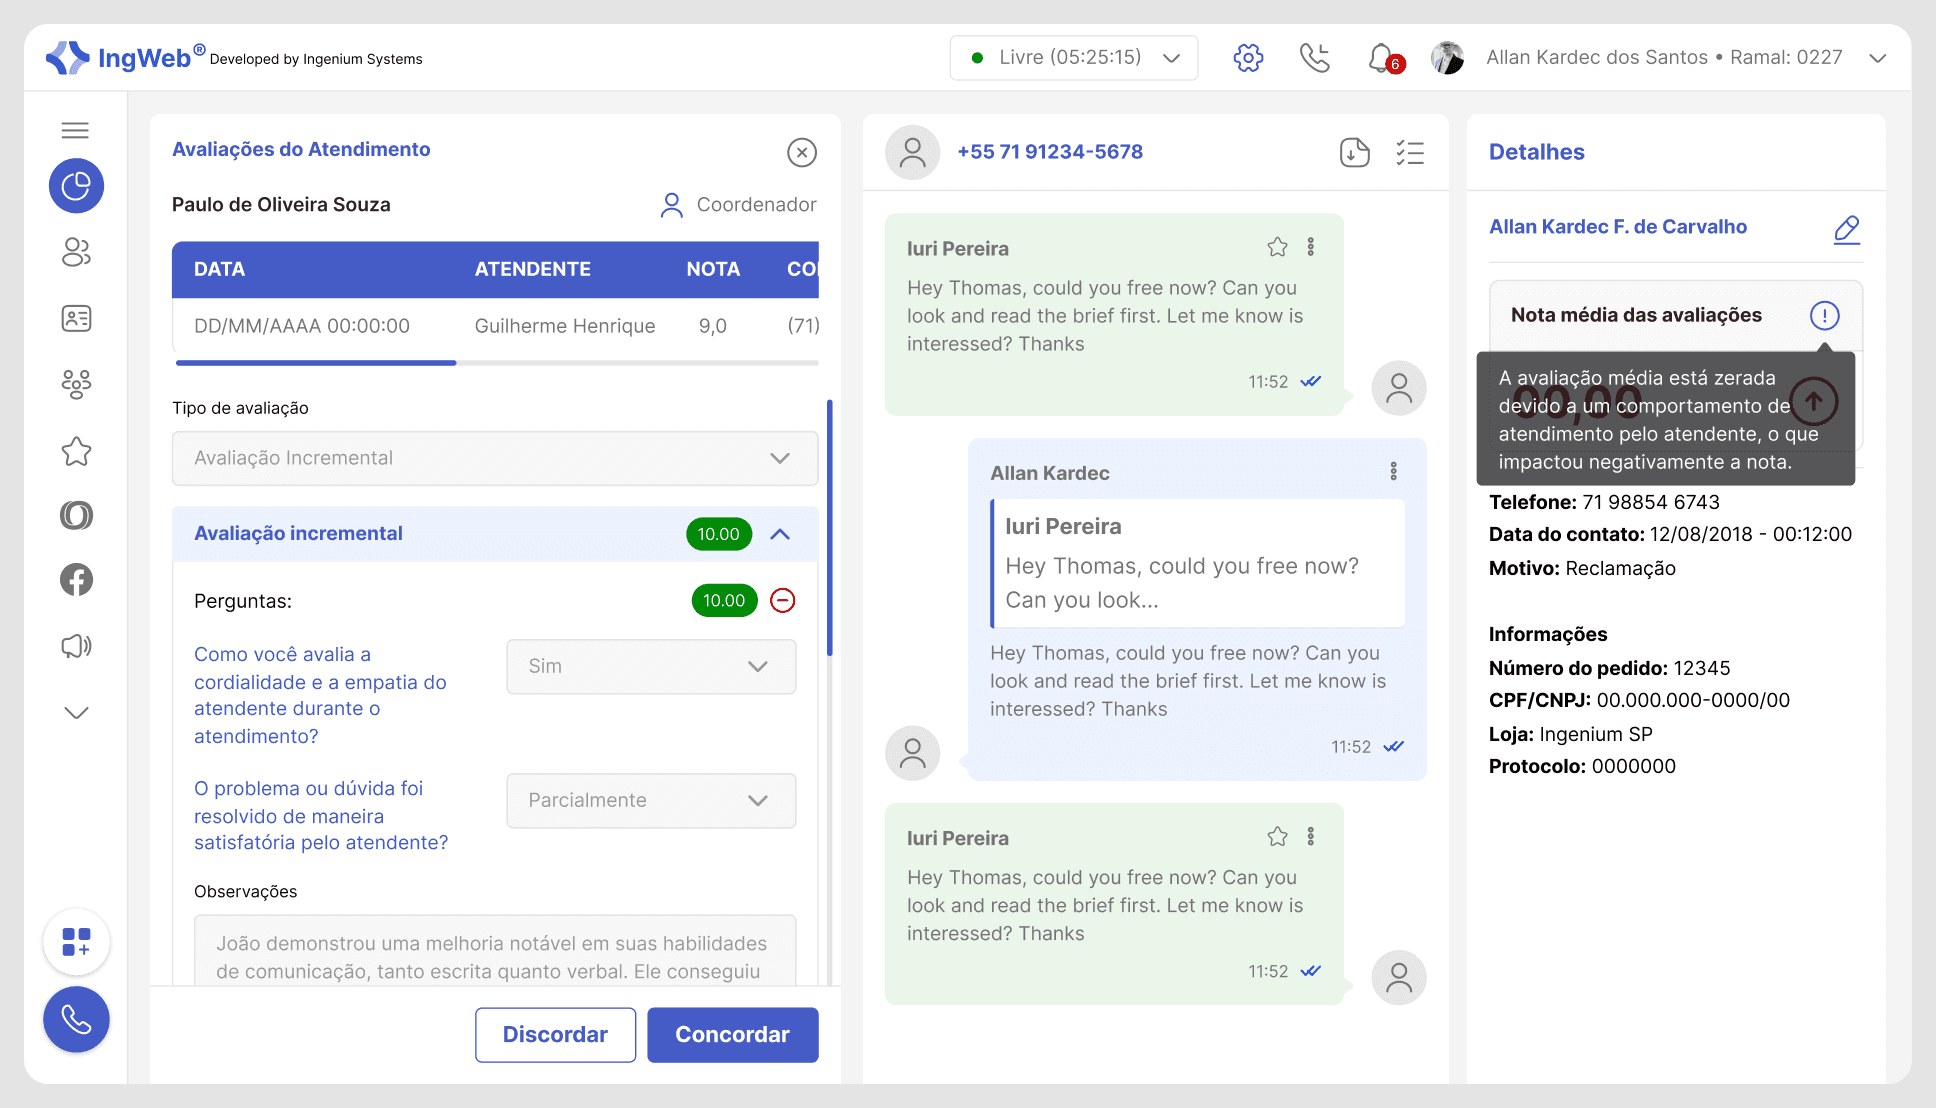
Task: Expand the user account menu chevron
Action: [1877, 58]
